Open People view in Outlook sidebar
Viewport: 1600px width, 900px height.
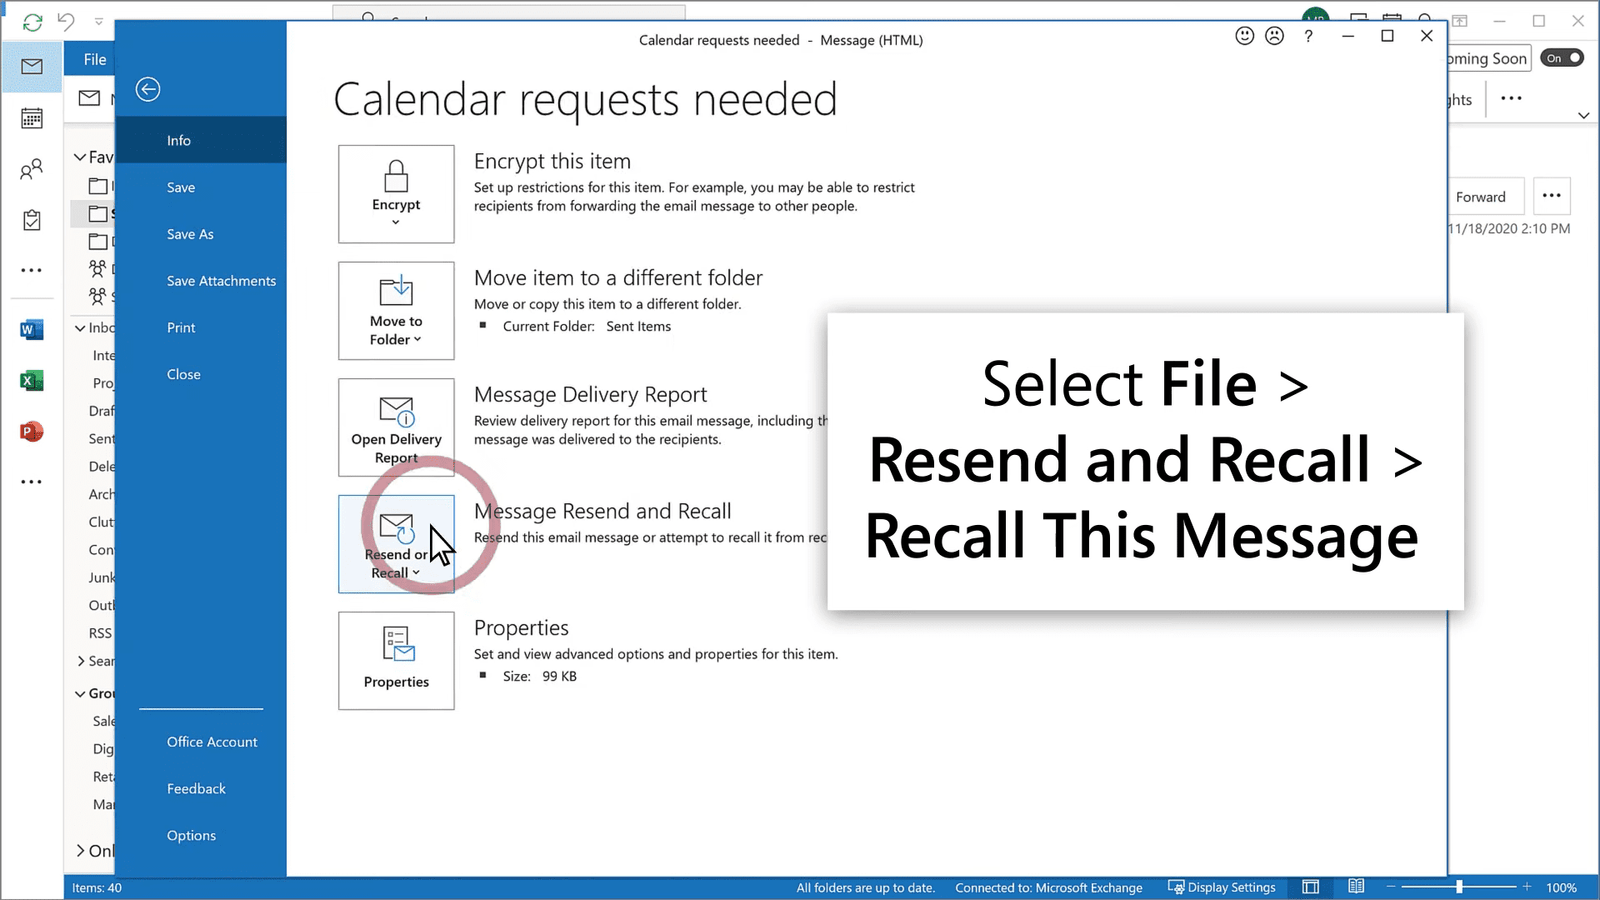pyautogui.click(x=32, y=169)
